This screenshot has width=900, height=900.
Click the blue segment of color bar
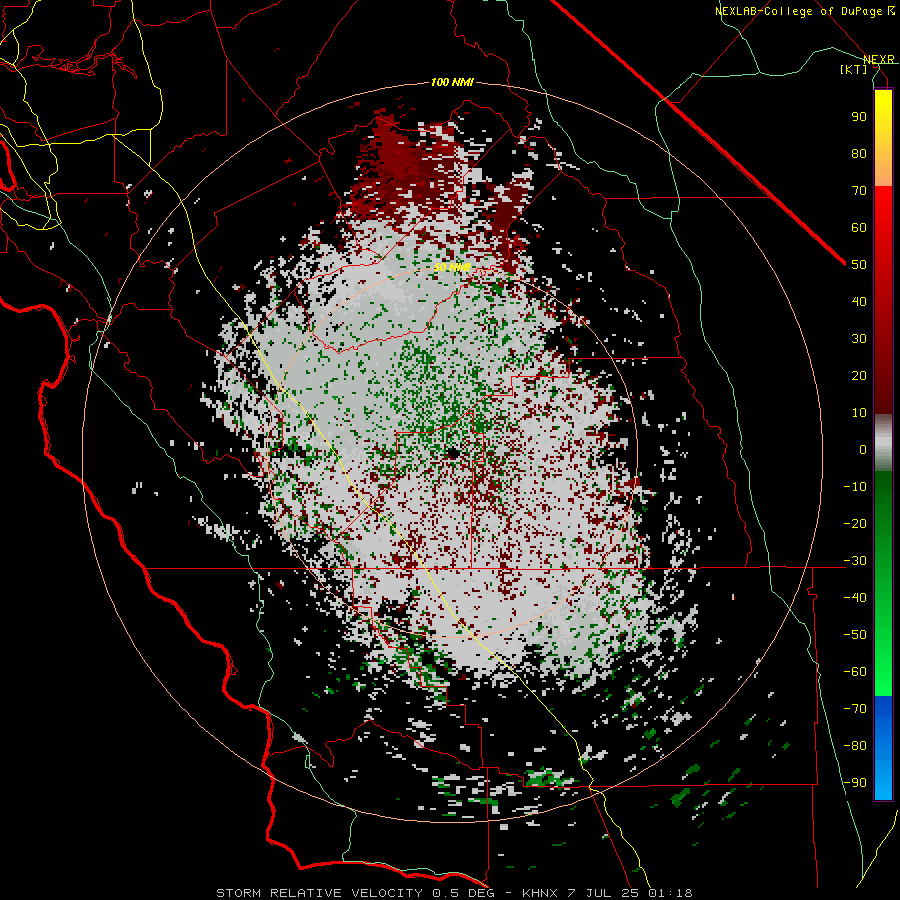pos(883,747)
